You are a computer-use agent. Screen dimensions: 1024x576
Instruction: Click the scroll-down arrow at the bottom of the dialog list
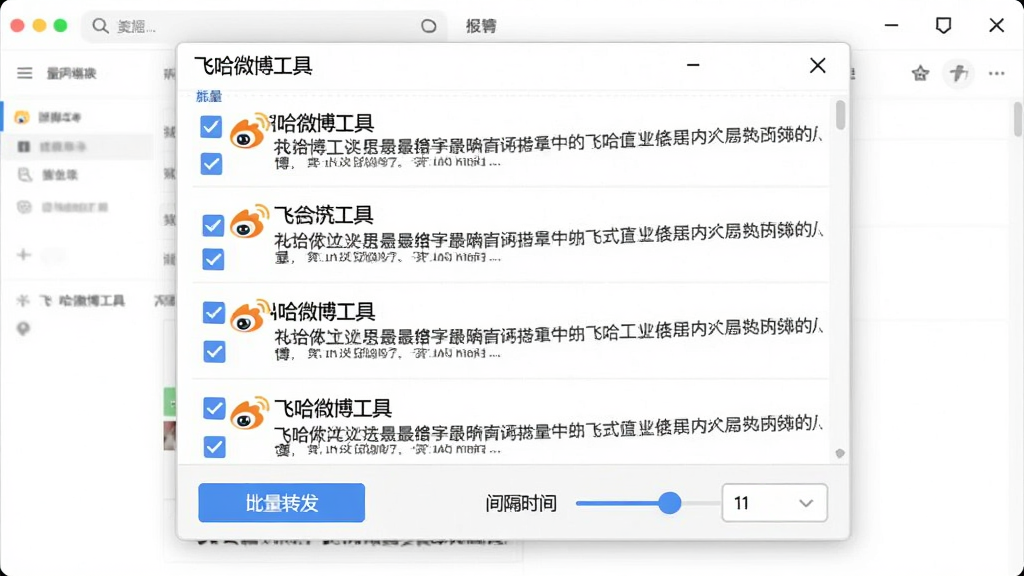(840, 453)
